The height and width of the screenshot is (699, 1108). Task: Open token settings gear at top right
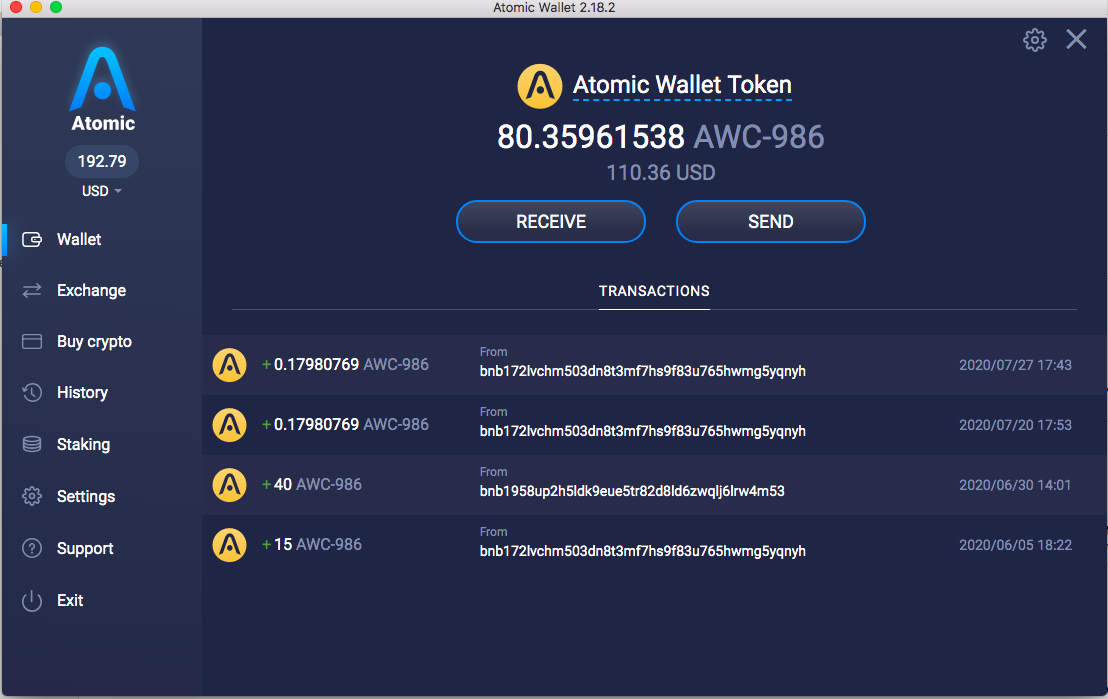pos(1035,40)
